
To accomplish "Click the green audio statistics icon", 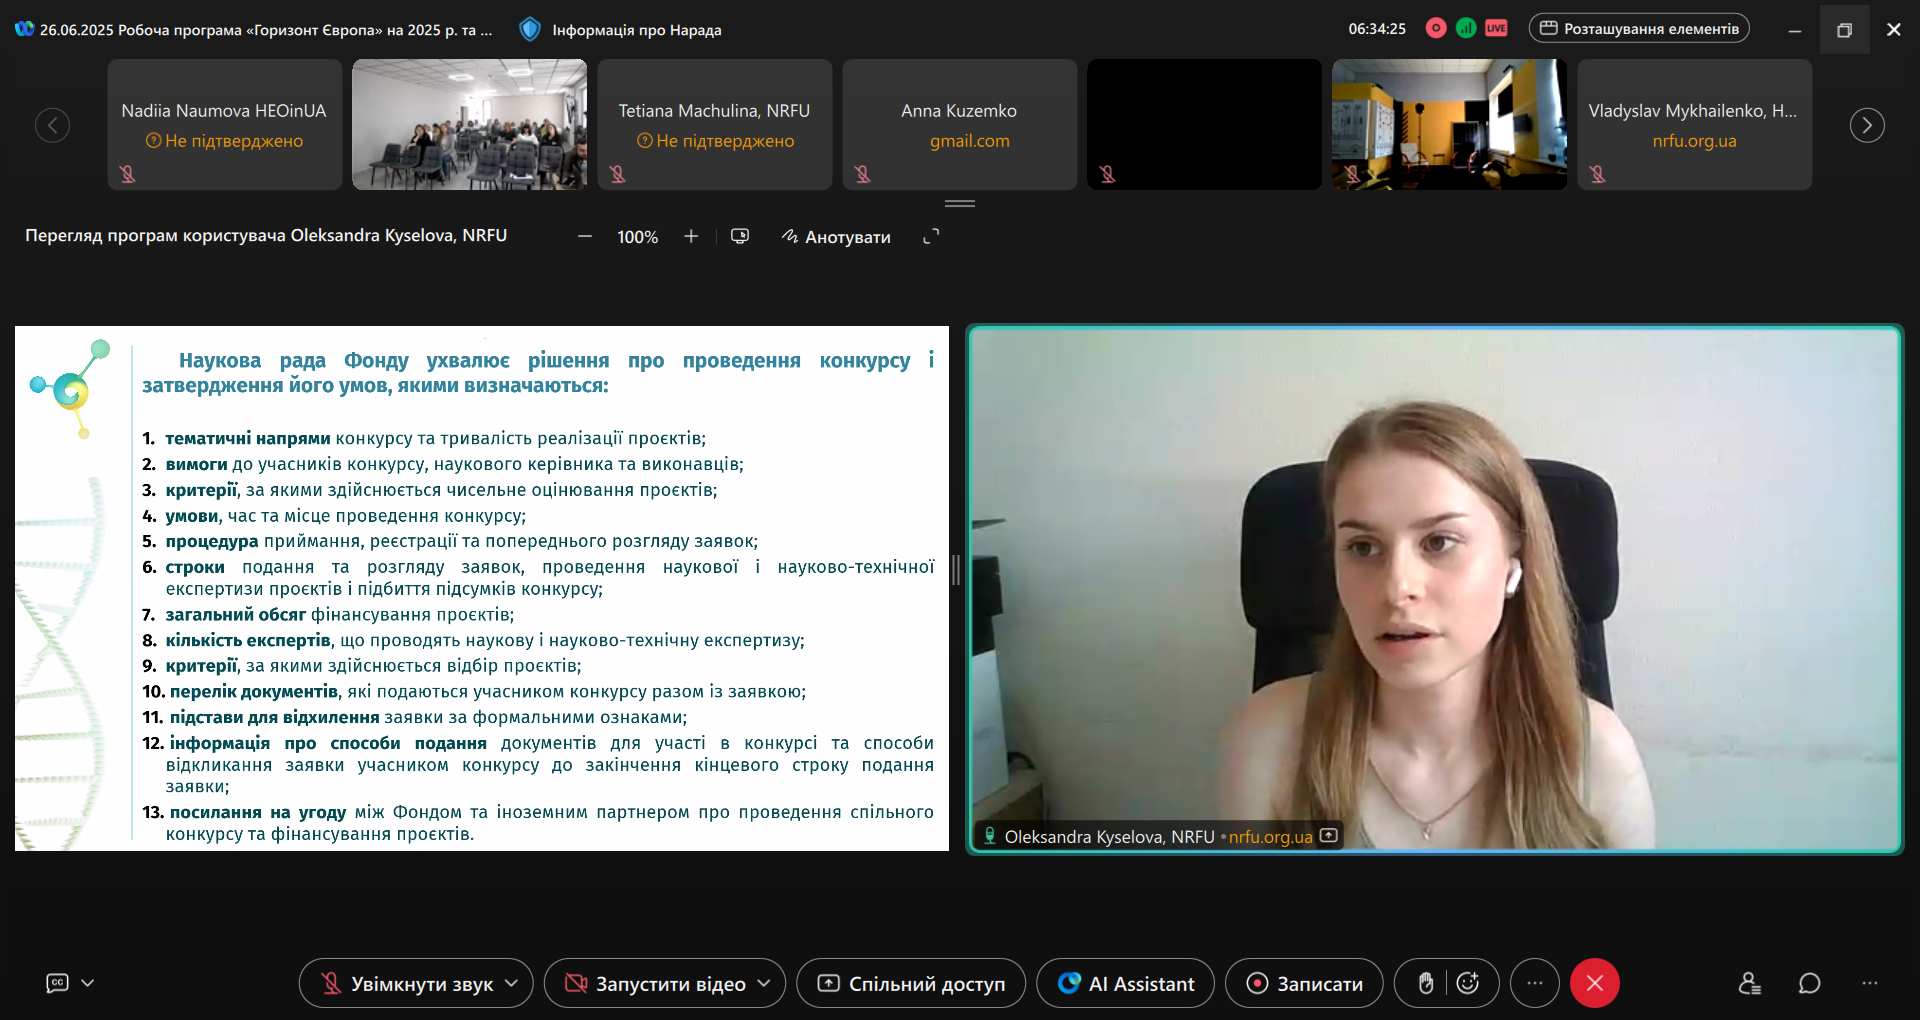I will (x=1466, y=28).
